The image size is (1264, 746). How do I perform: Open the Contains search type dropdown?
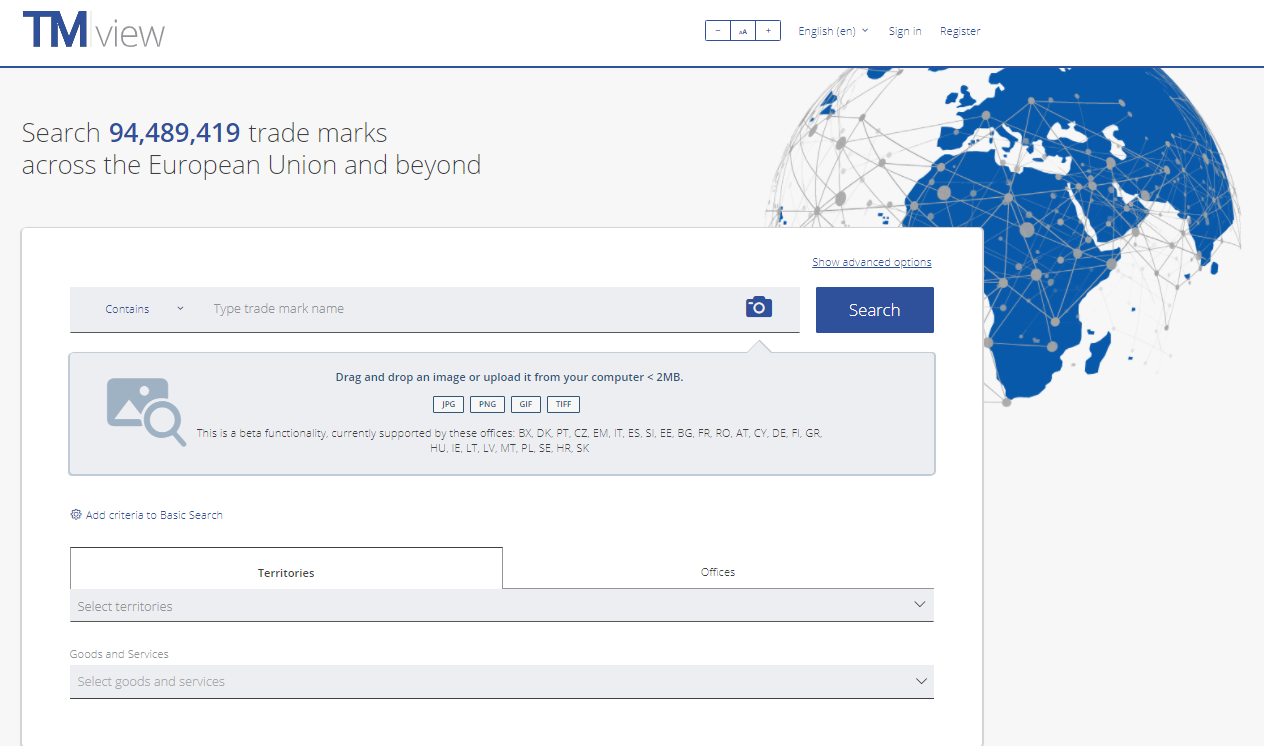pos(144,309)
